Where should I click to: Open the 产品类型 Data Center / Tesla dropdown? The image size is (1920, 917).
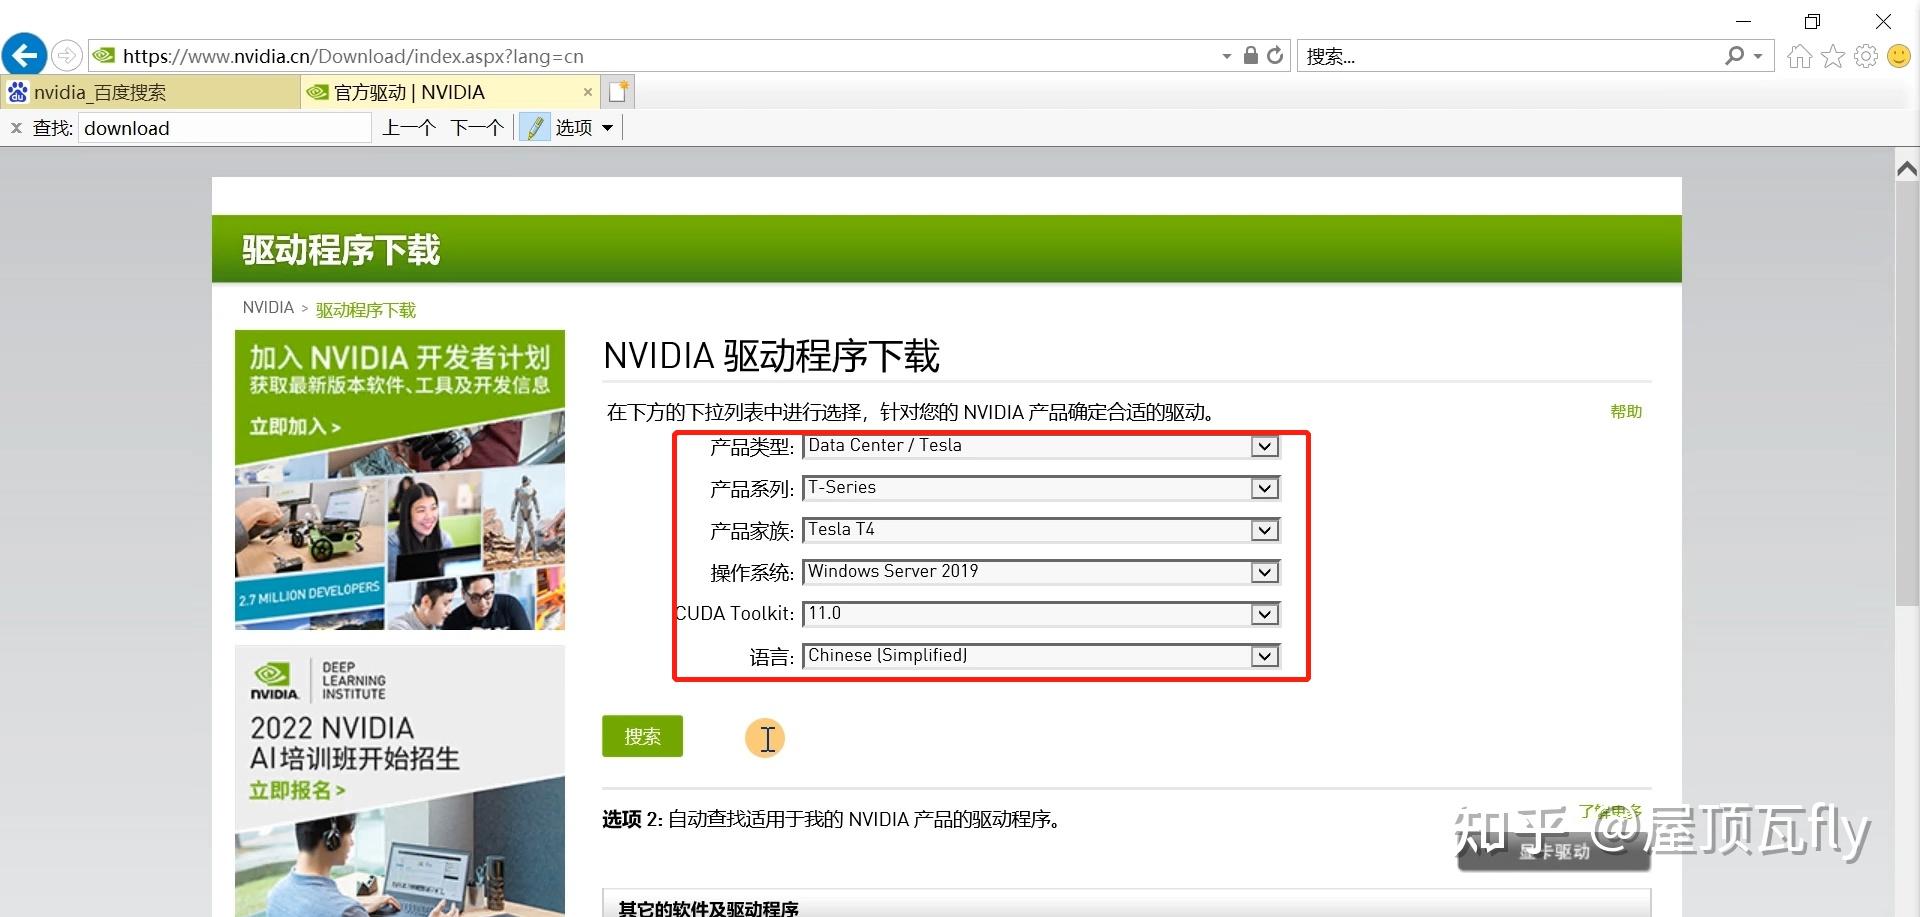click(1041, 446)
